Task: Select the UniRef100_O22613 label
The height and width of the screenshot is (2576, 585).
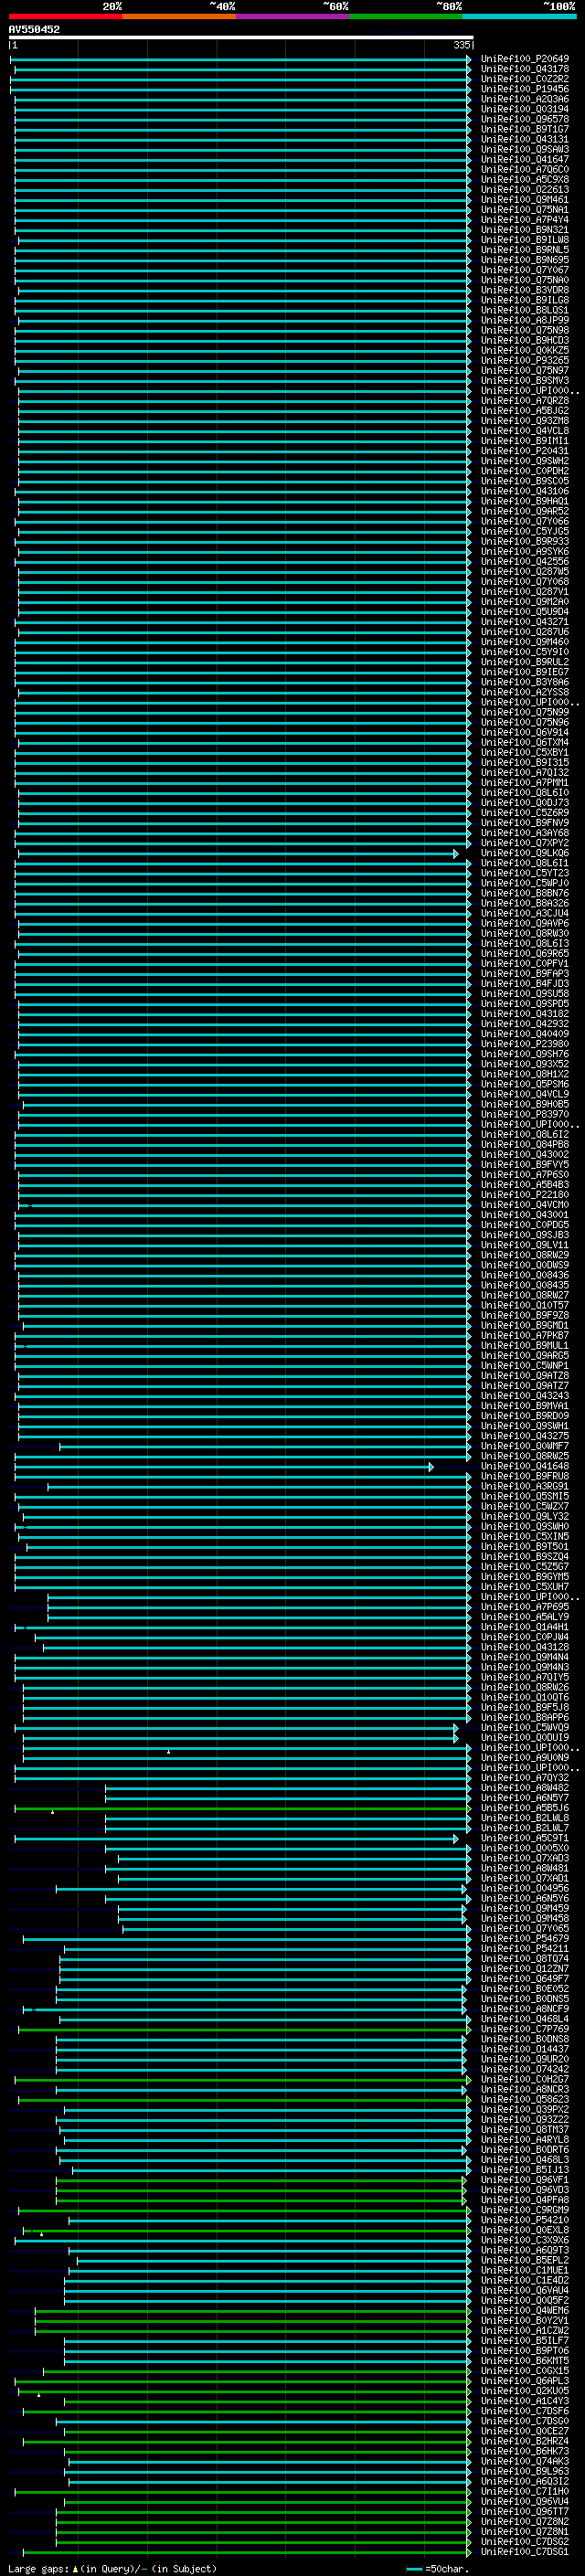Action: pyautogui.click(x=525, y=189)
